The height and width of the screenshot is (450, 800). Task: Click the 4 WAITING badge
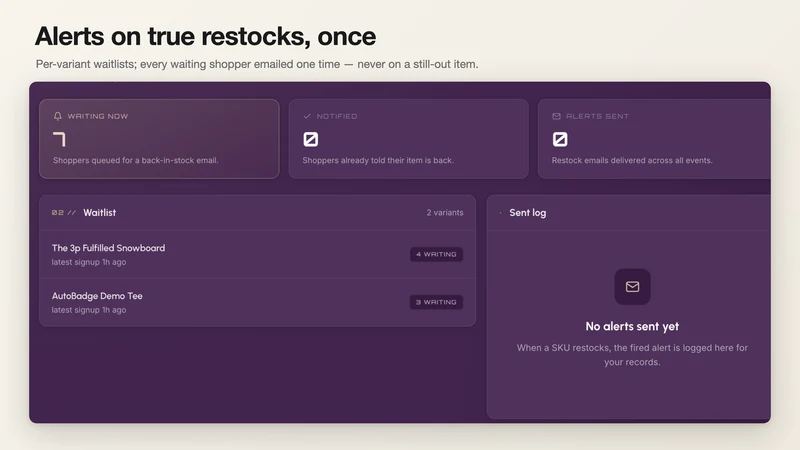click(436, 254)
